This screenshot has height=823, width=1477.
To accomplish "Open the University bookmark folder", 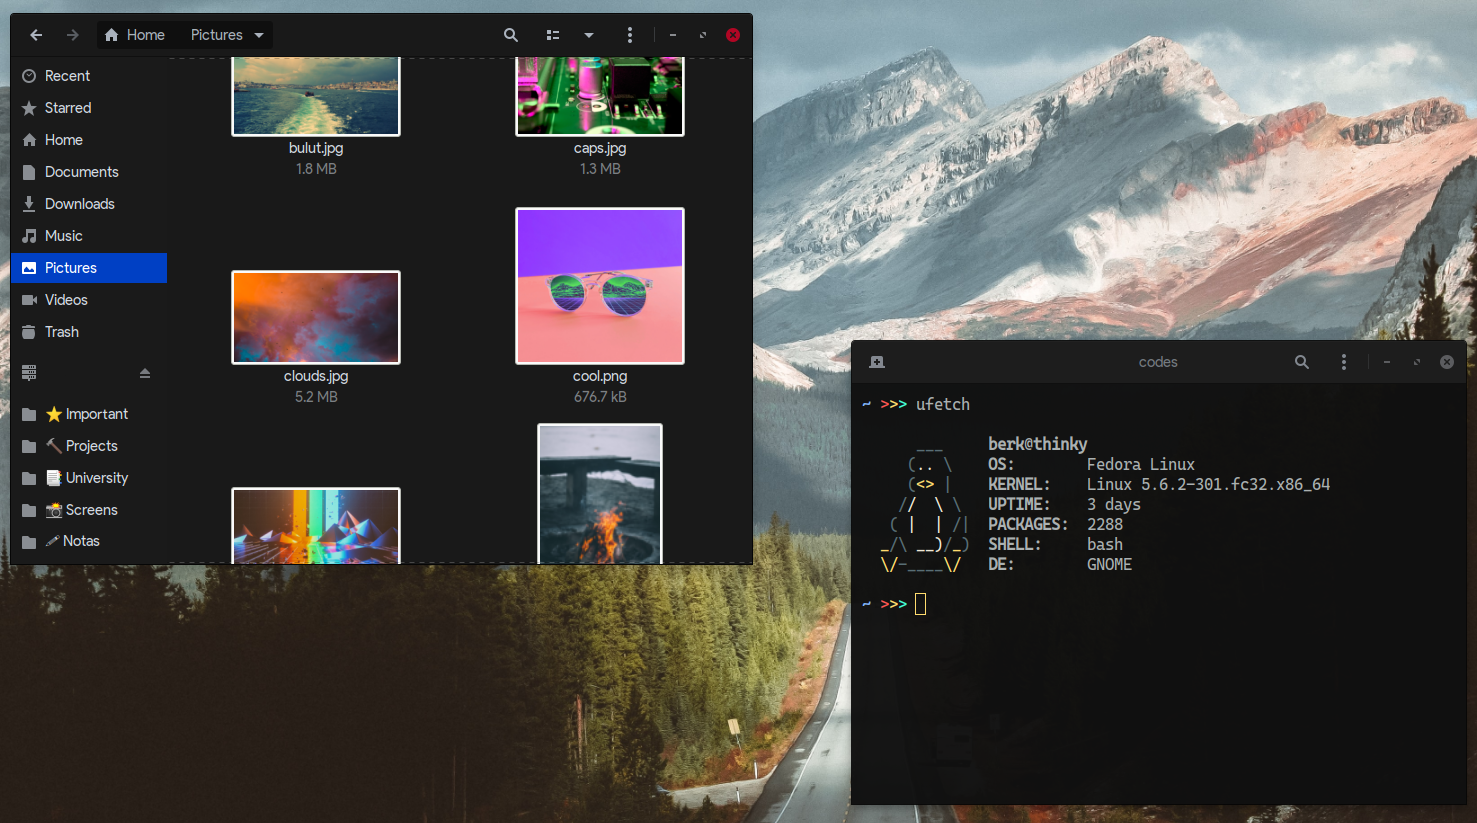I will 89,478.
